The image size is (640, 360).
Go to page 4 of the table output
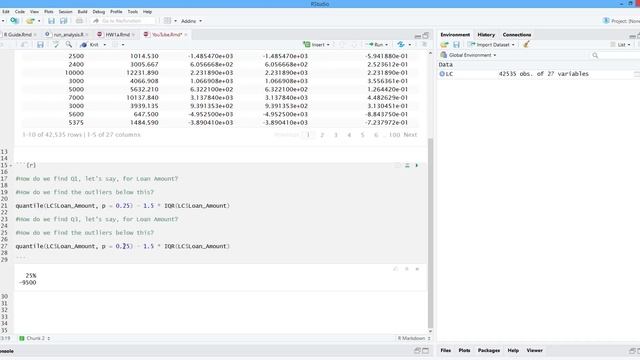pyautogui.click(x=349, y=135)
